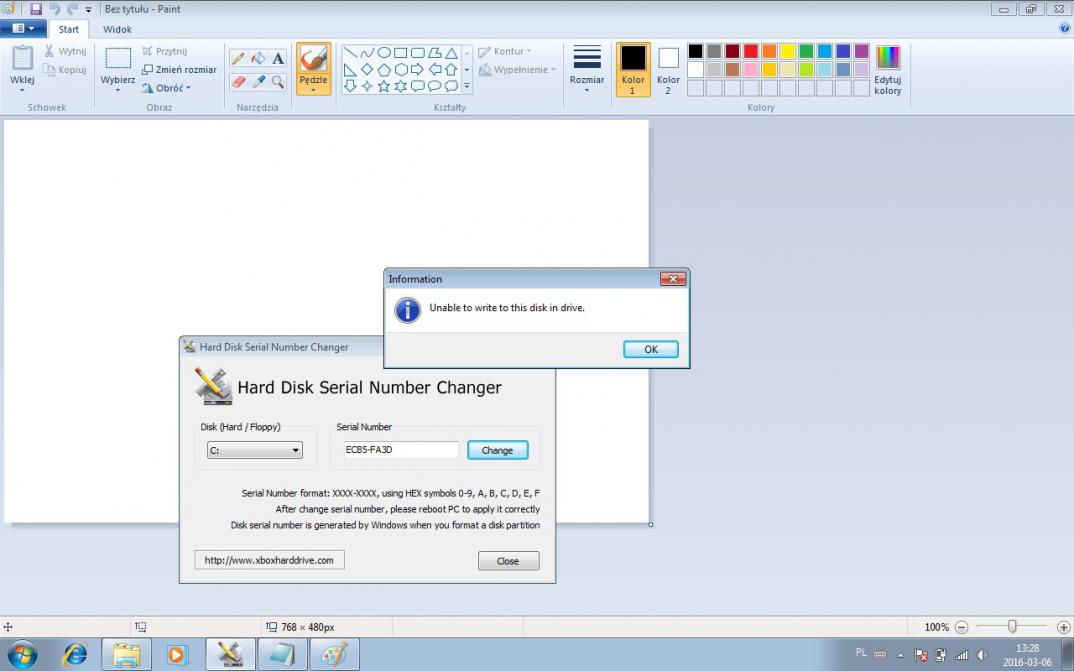Viewport: 1074px width, 671px height.
Task: Open the xboxharddrive.com link
Action: click(x=269, y=560)
